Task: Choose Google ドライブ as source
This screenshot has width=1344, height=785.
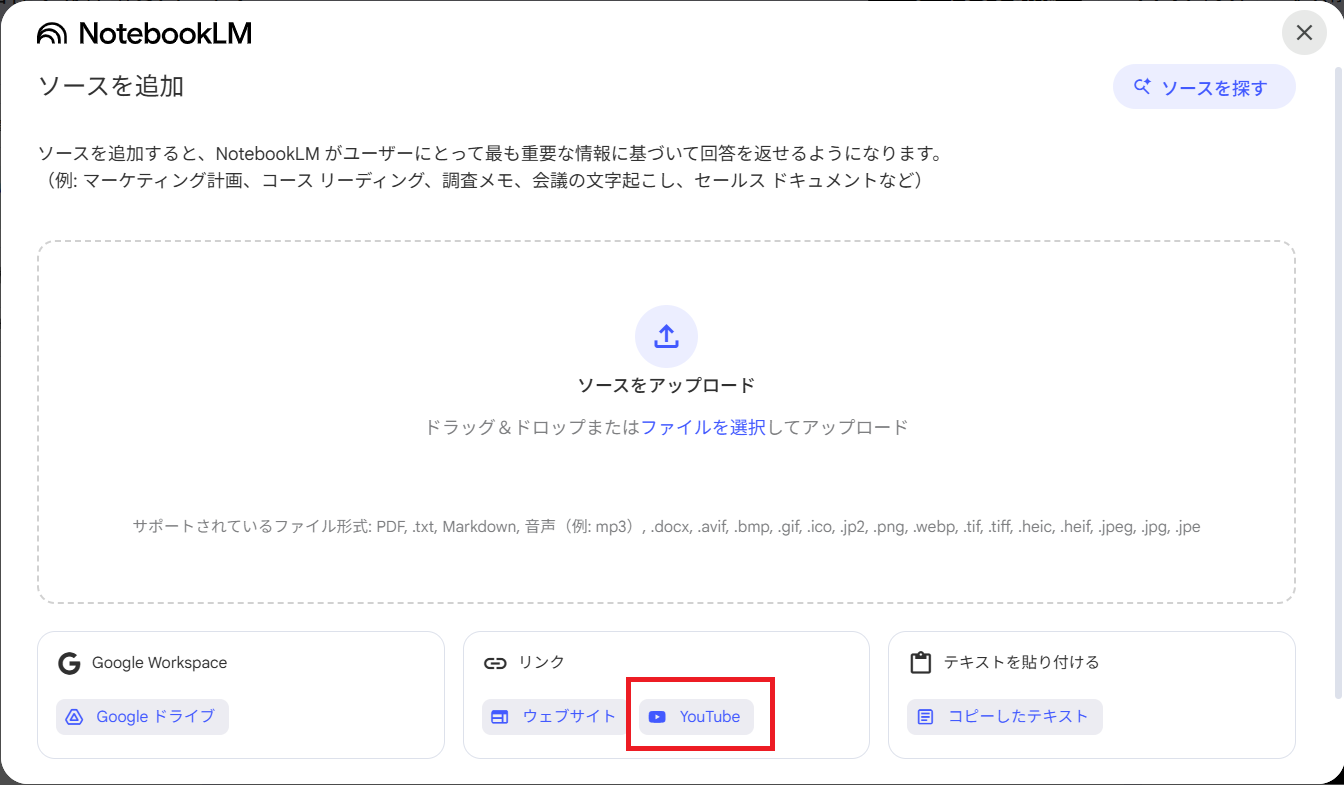Action: coord(143,717)
